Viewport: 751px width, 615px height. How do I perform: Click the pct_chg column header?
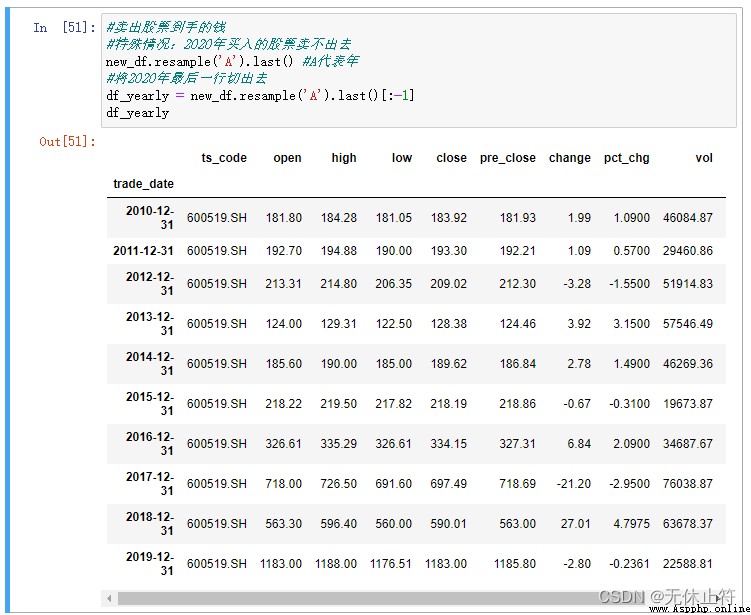pyautogui.click(x=626, y=158)
